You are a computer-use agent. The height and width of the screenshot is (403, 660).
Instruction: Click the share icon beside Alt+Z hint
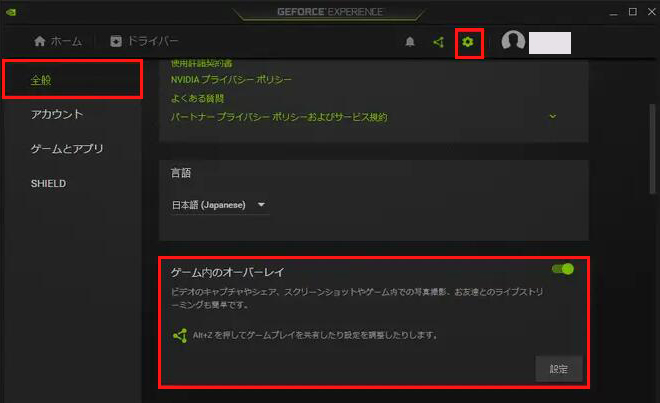180,335
